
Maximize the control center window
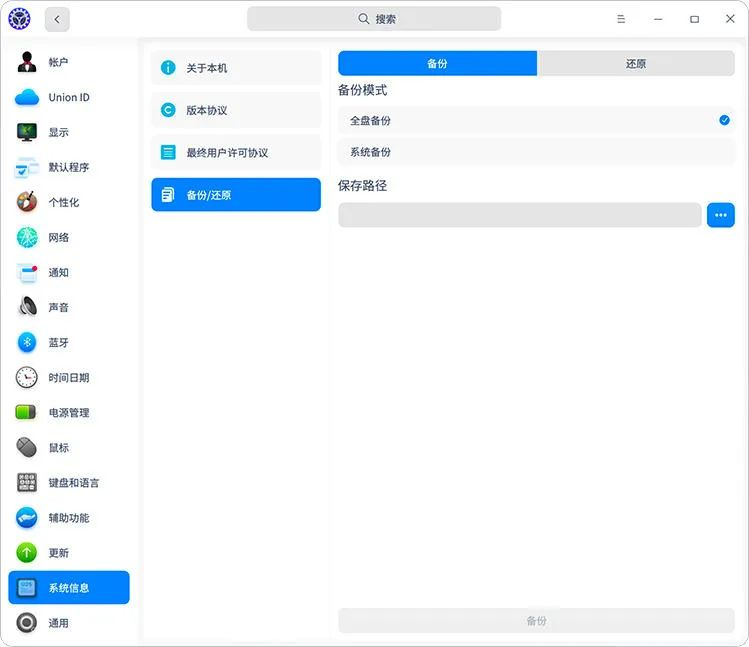[x=695, y=19]
